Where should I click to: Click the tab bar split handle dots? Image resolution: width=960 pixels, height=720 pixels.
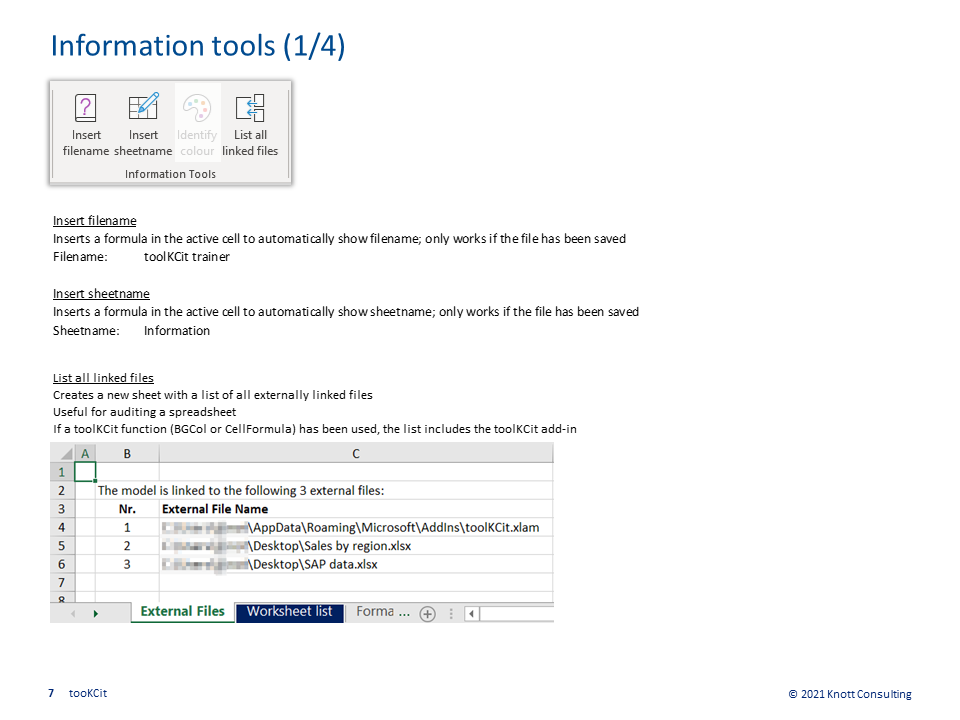click(451, 613)
